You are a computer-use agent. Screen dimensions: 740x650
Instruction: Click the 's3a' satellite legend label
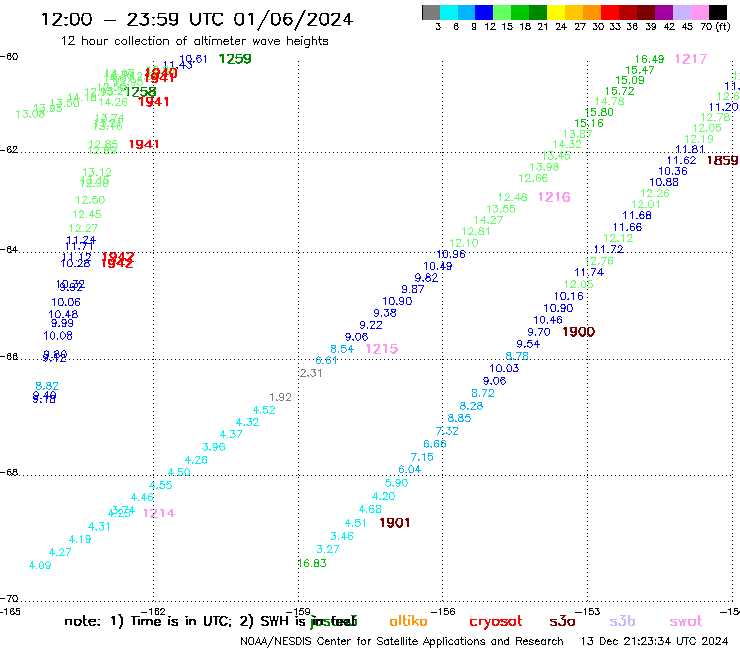click(x=562, y=621)
